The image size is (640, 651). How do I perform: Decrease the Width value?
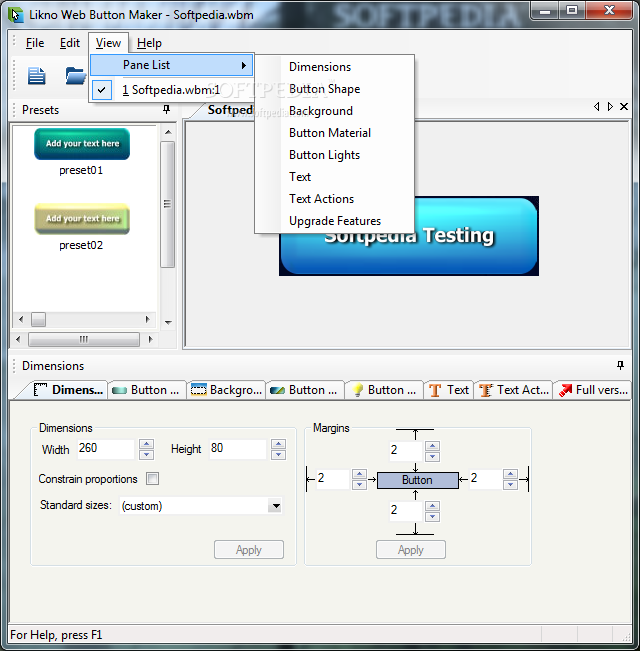click(147, 455)
